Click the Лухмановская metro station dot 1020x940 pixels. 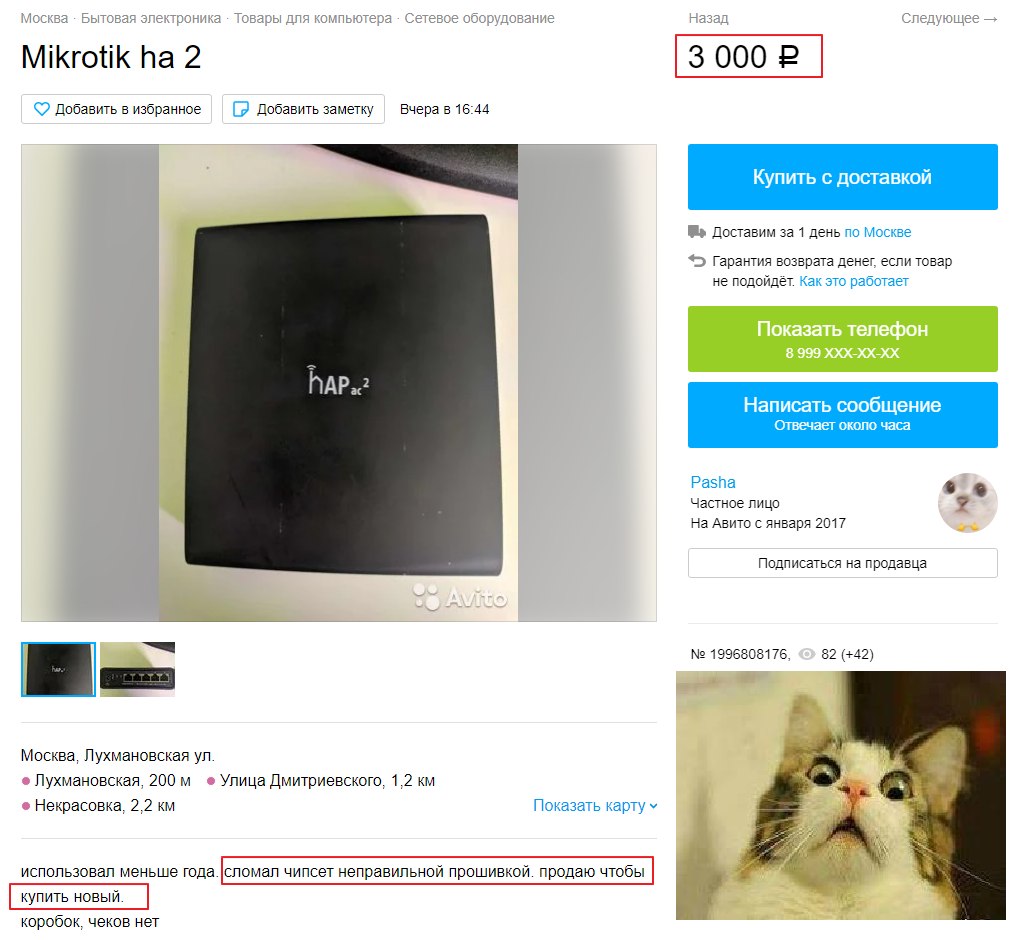point(26,781)
